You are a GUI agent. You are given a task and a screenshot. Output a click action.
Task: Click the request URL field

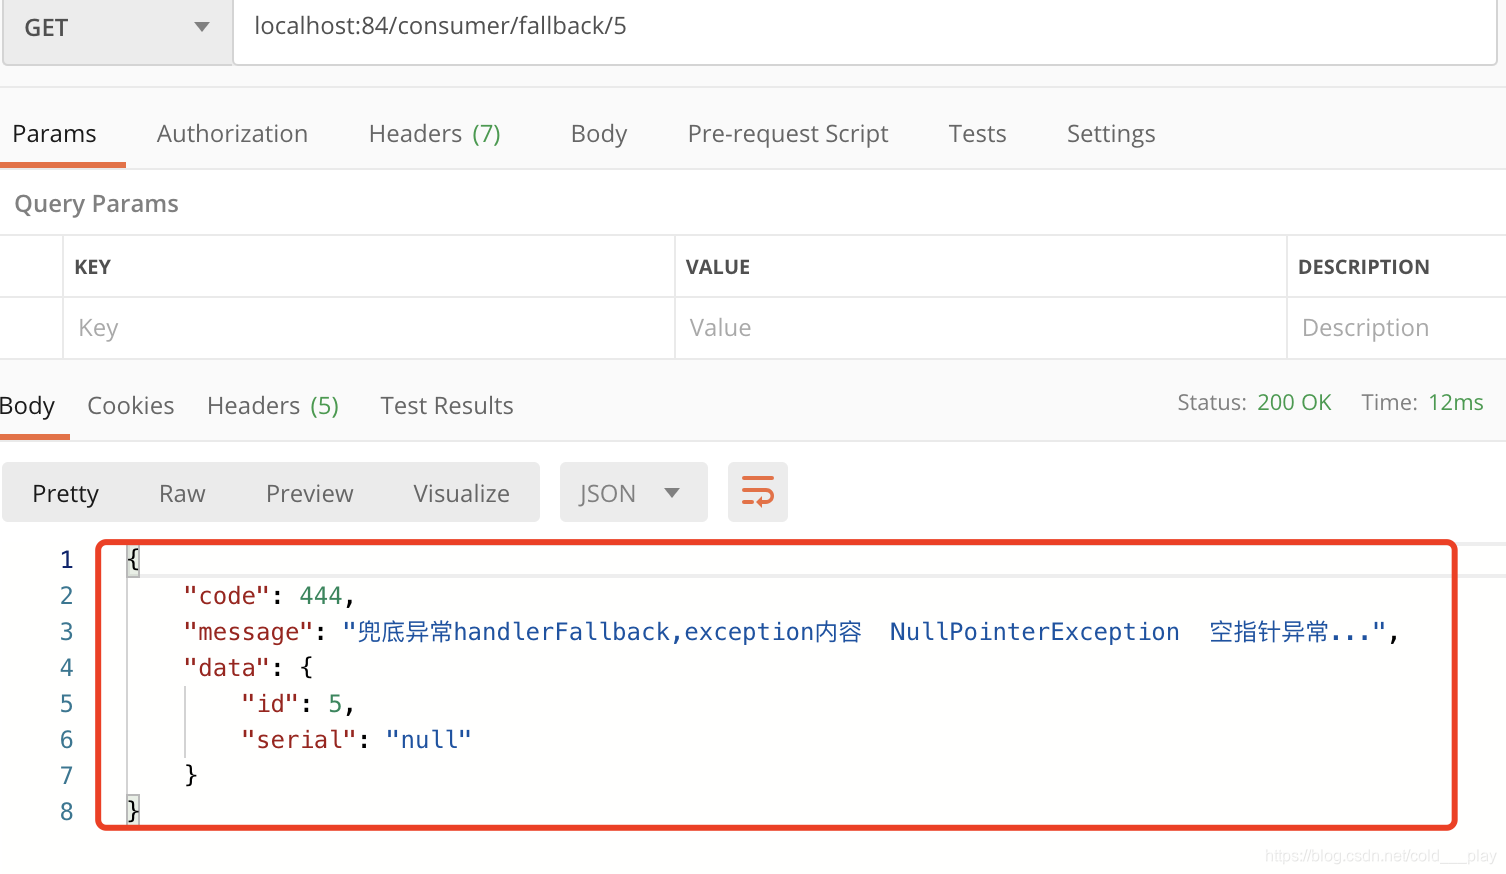point(864,30)
